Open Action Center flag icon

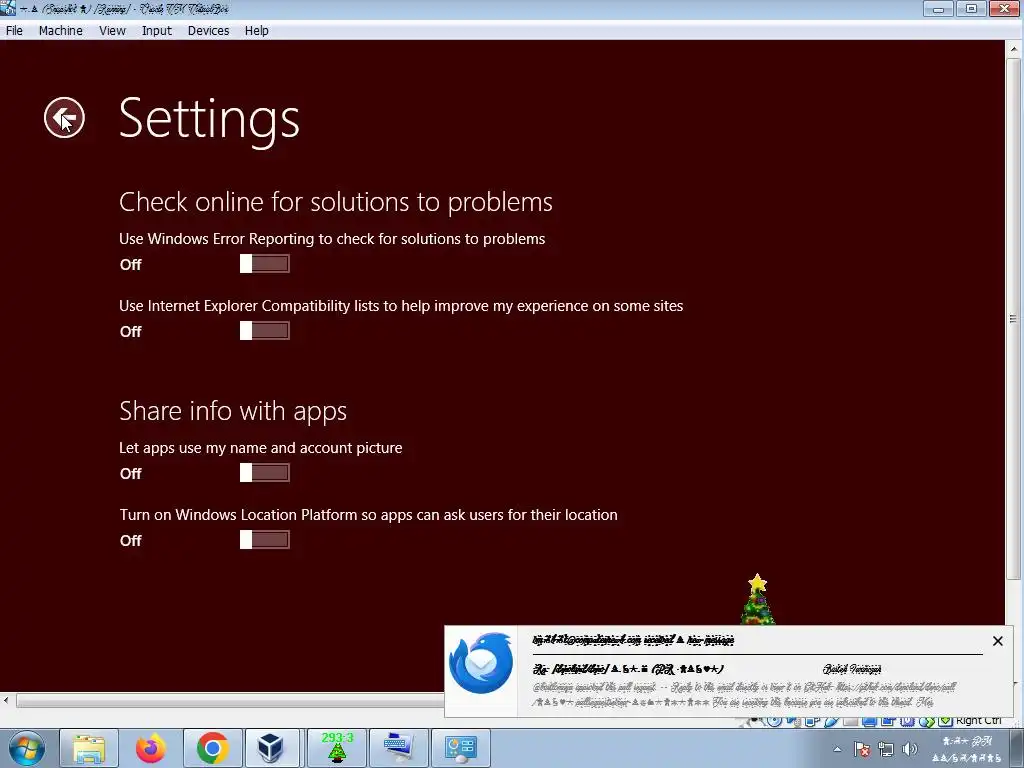point(861,749)
